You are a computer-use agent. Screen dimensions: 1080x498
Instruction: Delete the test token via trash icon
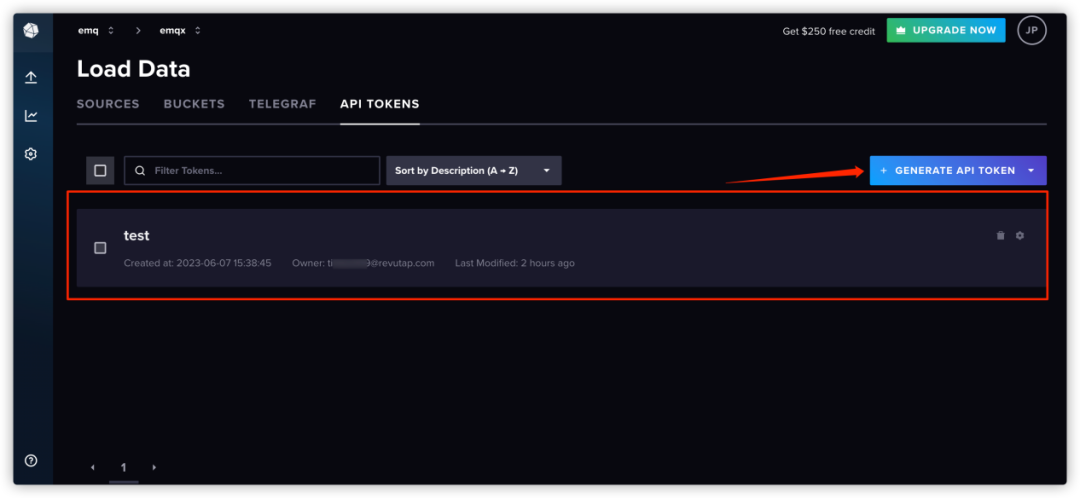point(1000,236)
